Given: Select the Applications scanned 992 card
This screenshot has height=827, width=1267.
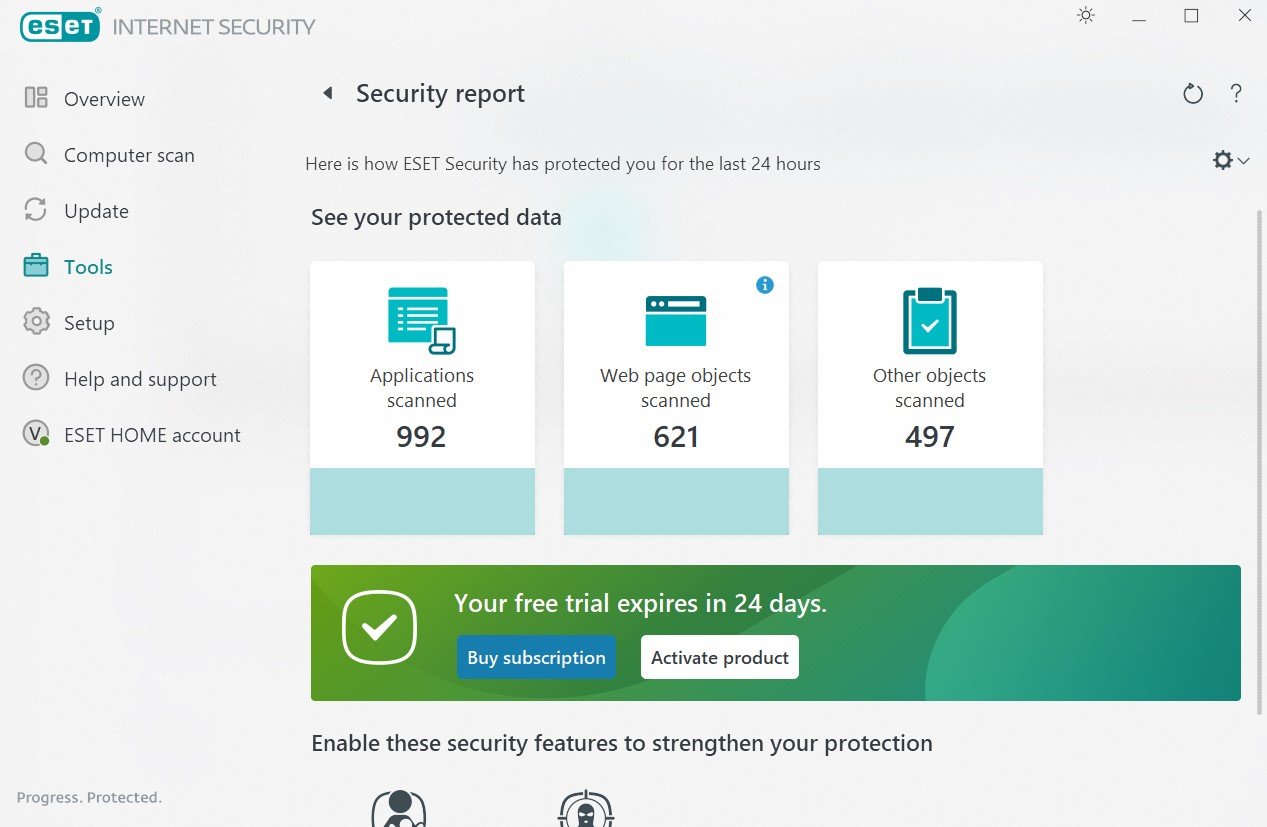Looking at the screenshot, I should (x=422, y=398).
